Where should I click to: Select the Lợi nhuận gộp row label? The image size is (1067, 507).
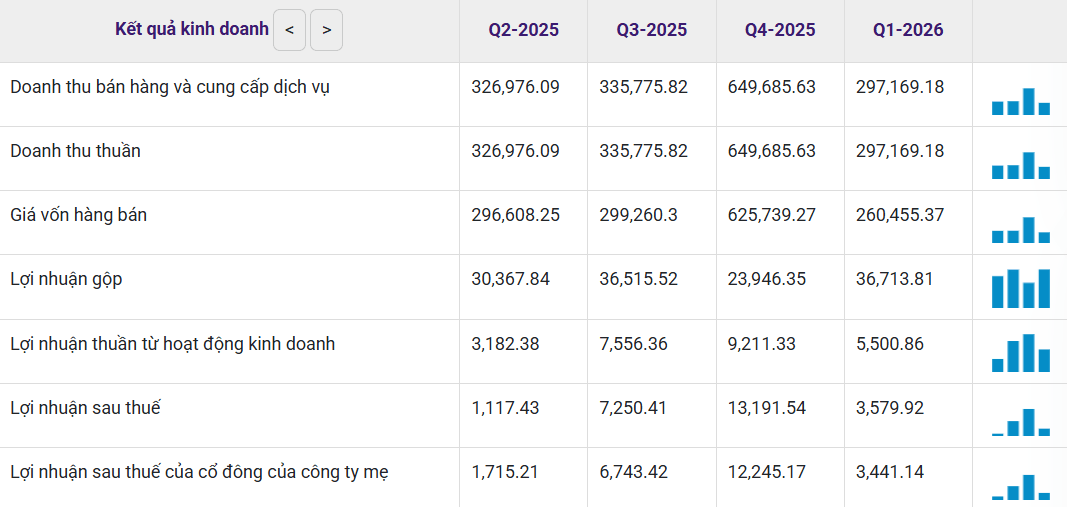pyautogui.click(x=67, y=279)
